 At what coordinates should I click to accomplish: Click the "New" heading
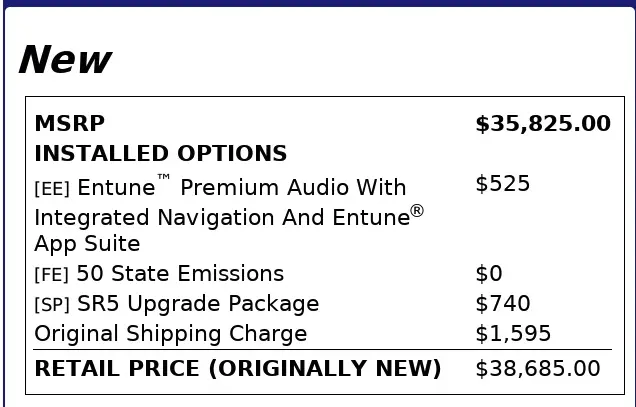(x=64, y=60)
